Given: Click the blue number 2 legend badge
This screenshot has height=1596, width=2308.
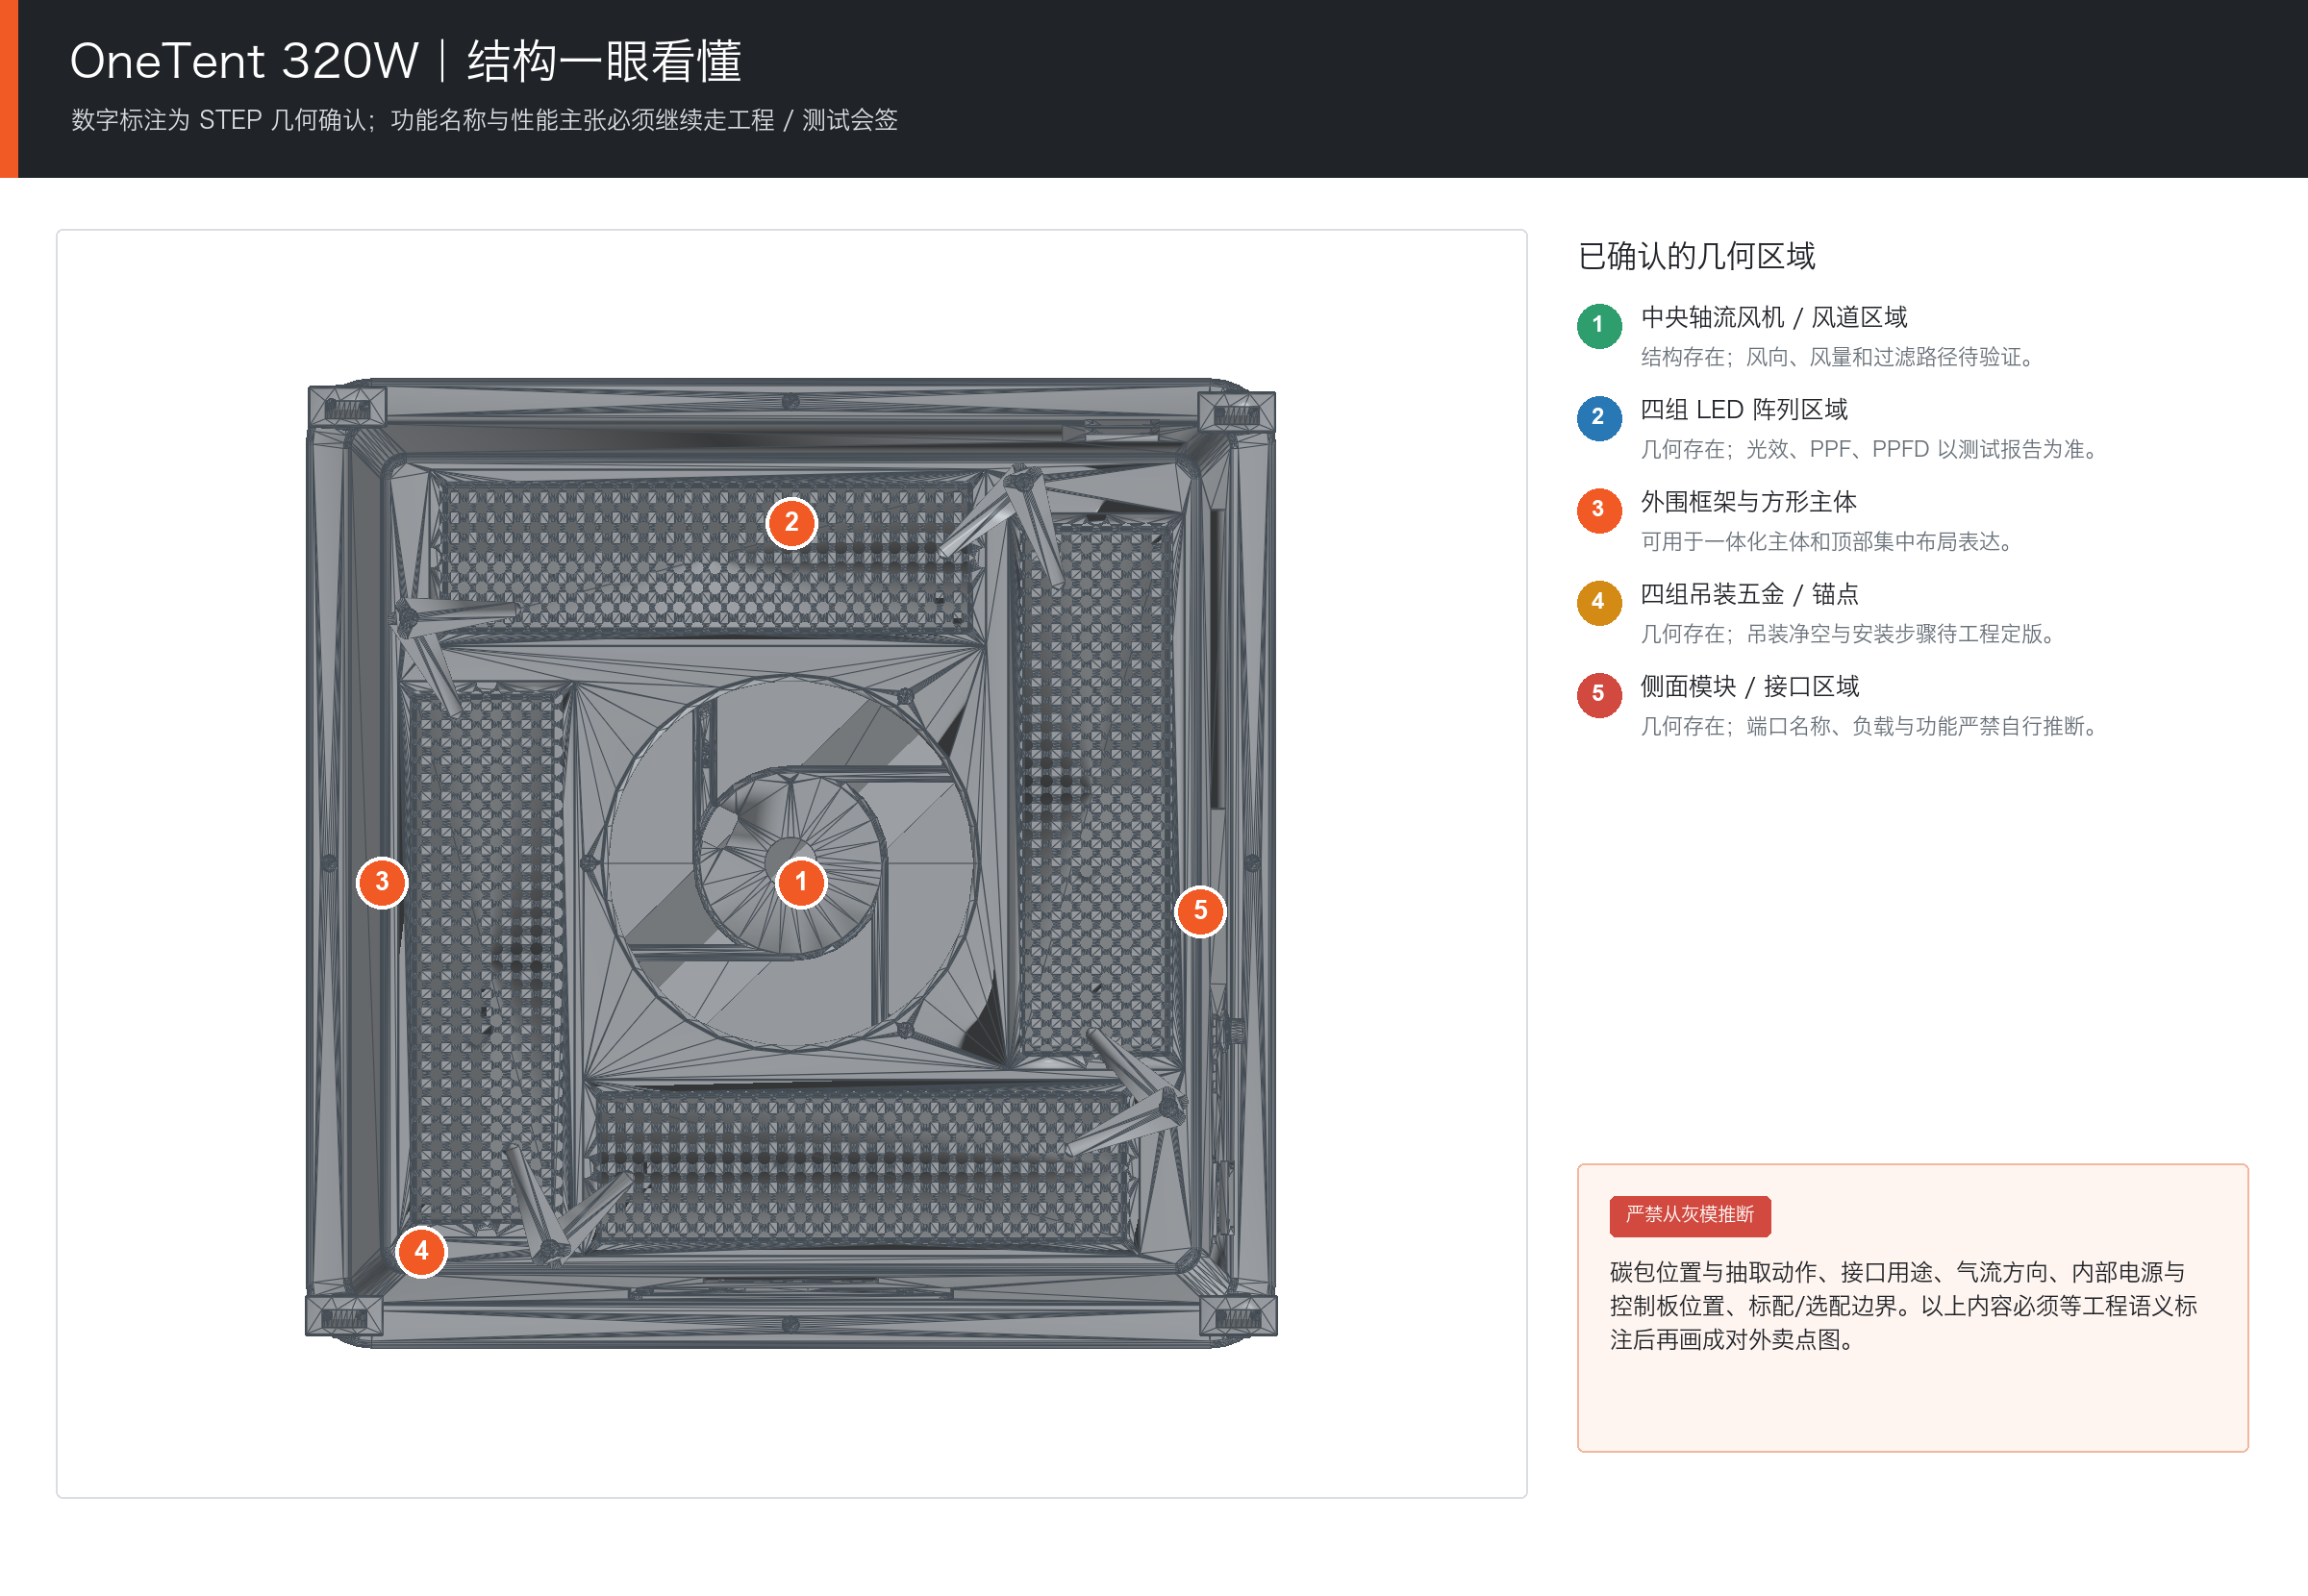Looking at the screenshot, I should pos(1598,417).
